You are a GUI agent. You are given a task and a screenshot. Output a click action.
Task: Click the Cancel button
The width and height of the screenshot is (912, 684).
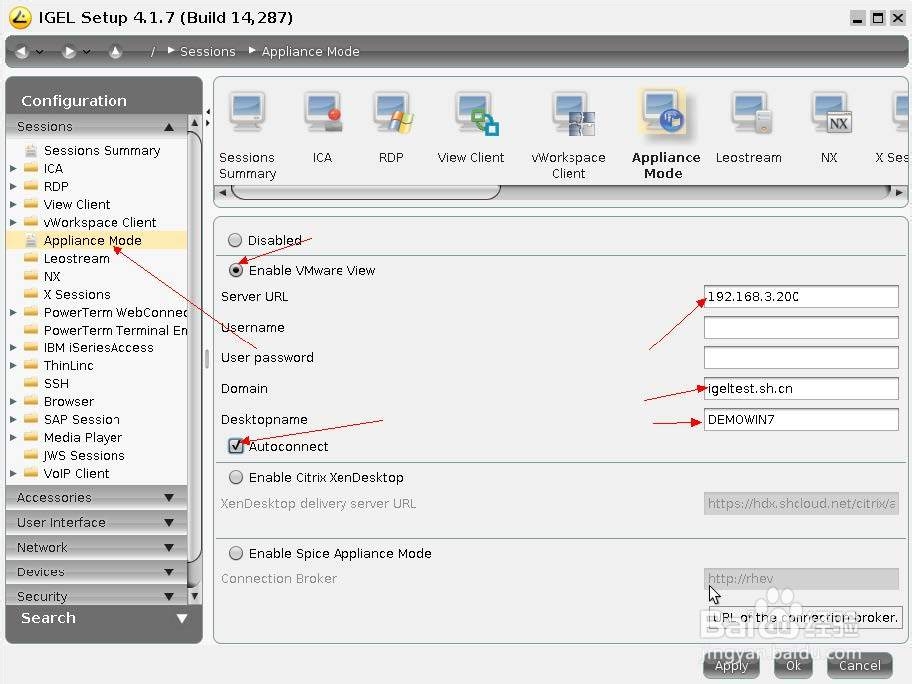(860, 666)
